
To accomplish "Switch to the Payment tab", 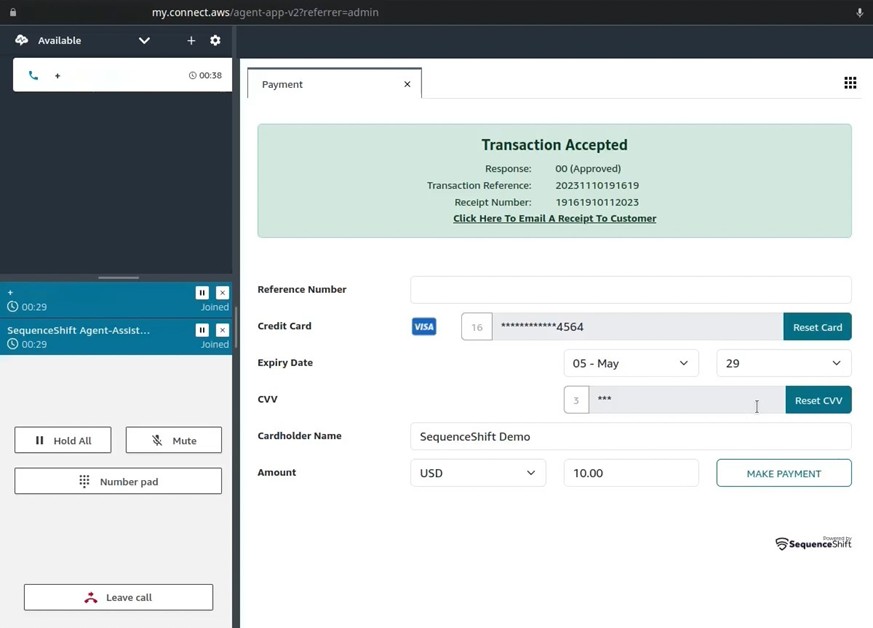I will point(283,84).
